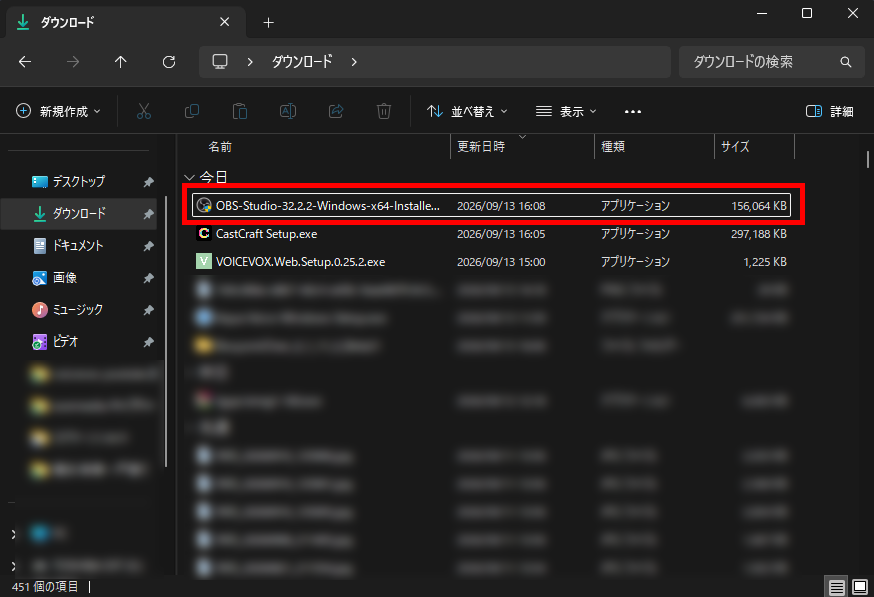
Task: Open 新規作成 dropdown
Action: pos(59,111)
